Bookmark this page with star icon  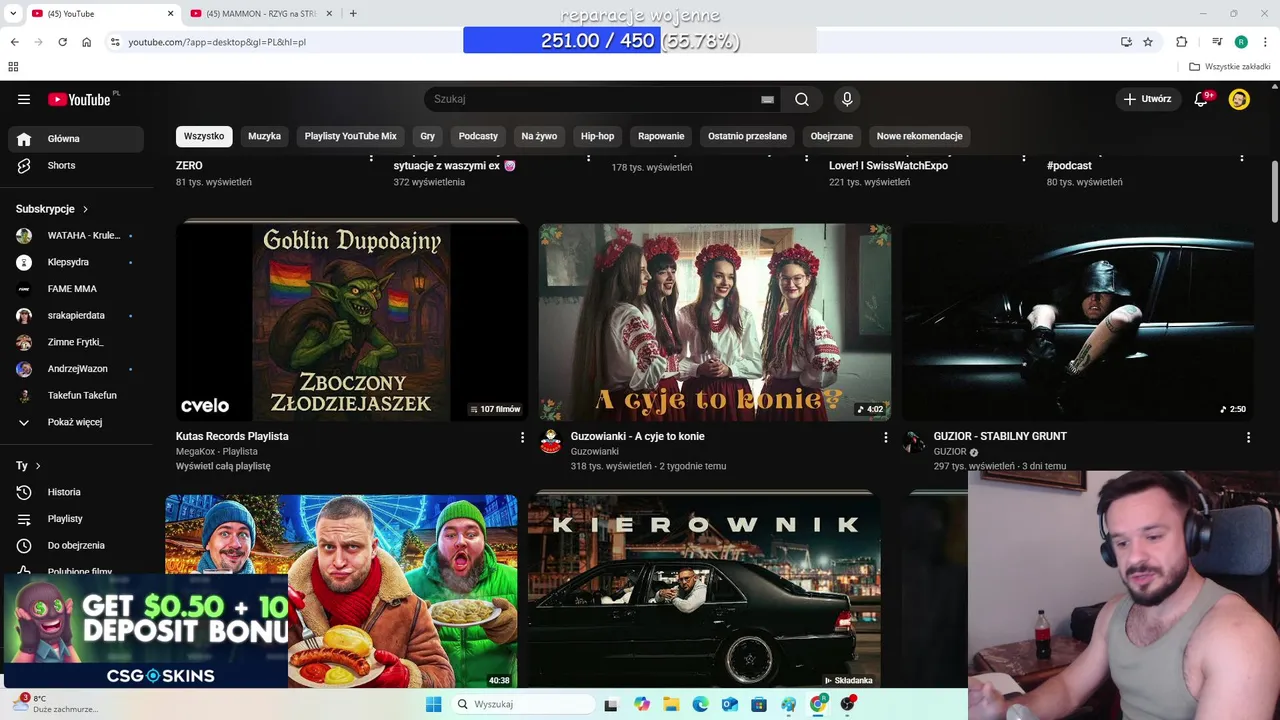pyautogui.click(x=1148, y=42)
